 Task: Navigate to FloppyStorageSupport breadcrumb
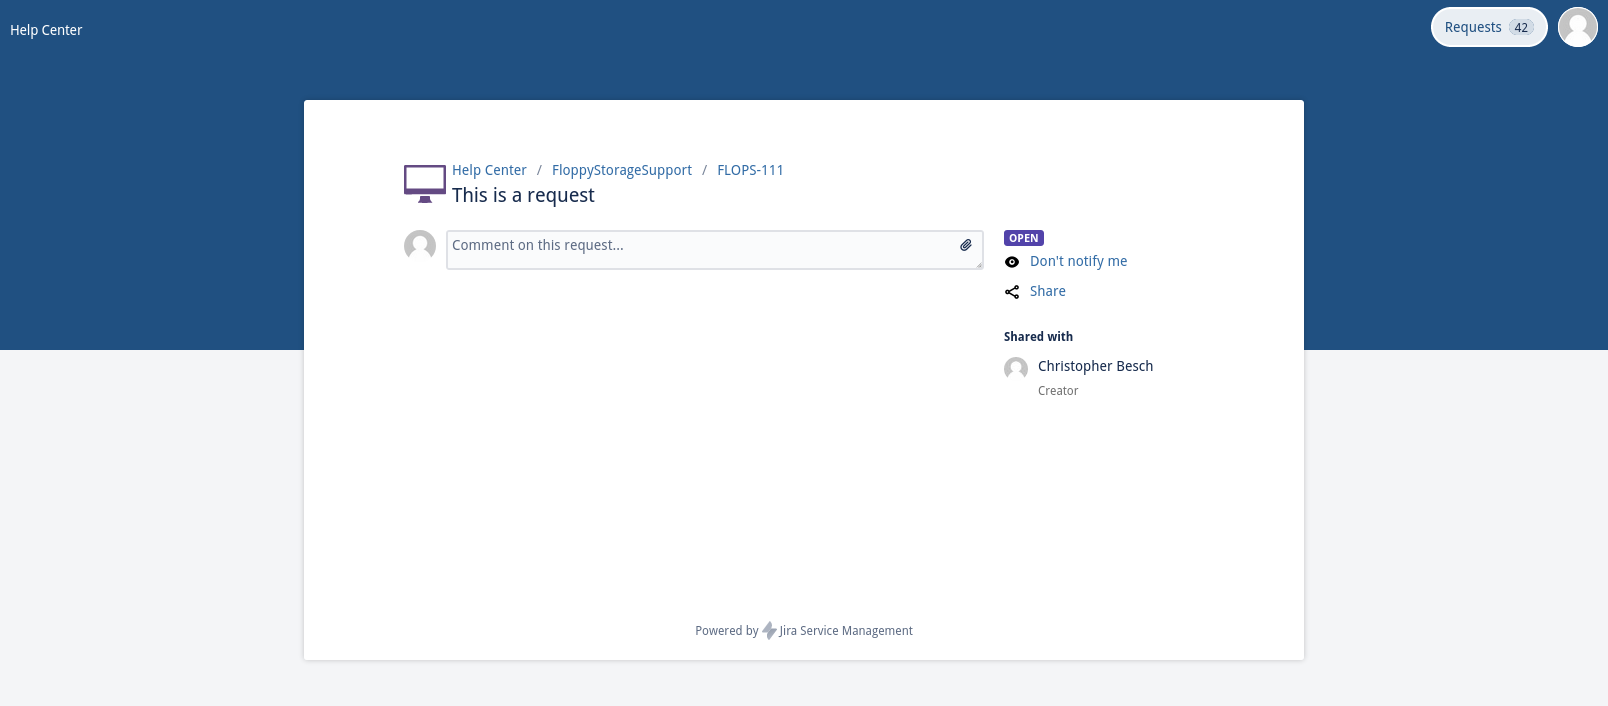[622, 170]
